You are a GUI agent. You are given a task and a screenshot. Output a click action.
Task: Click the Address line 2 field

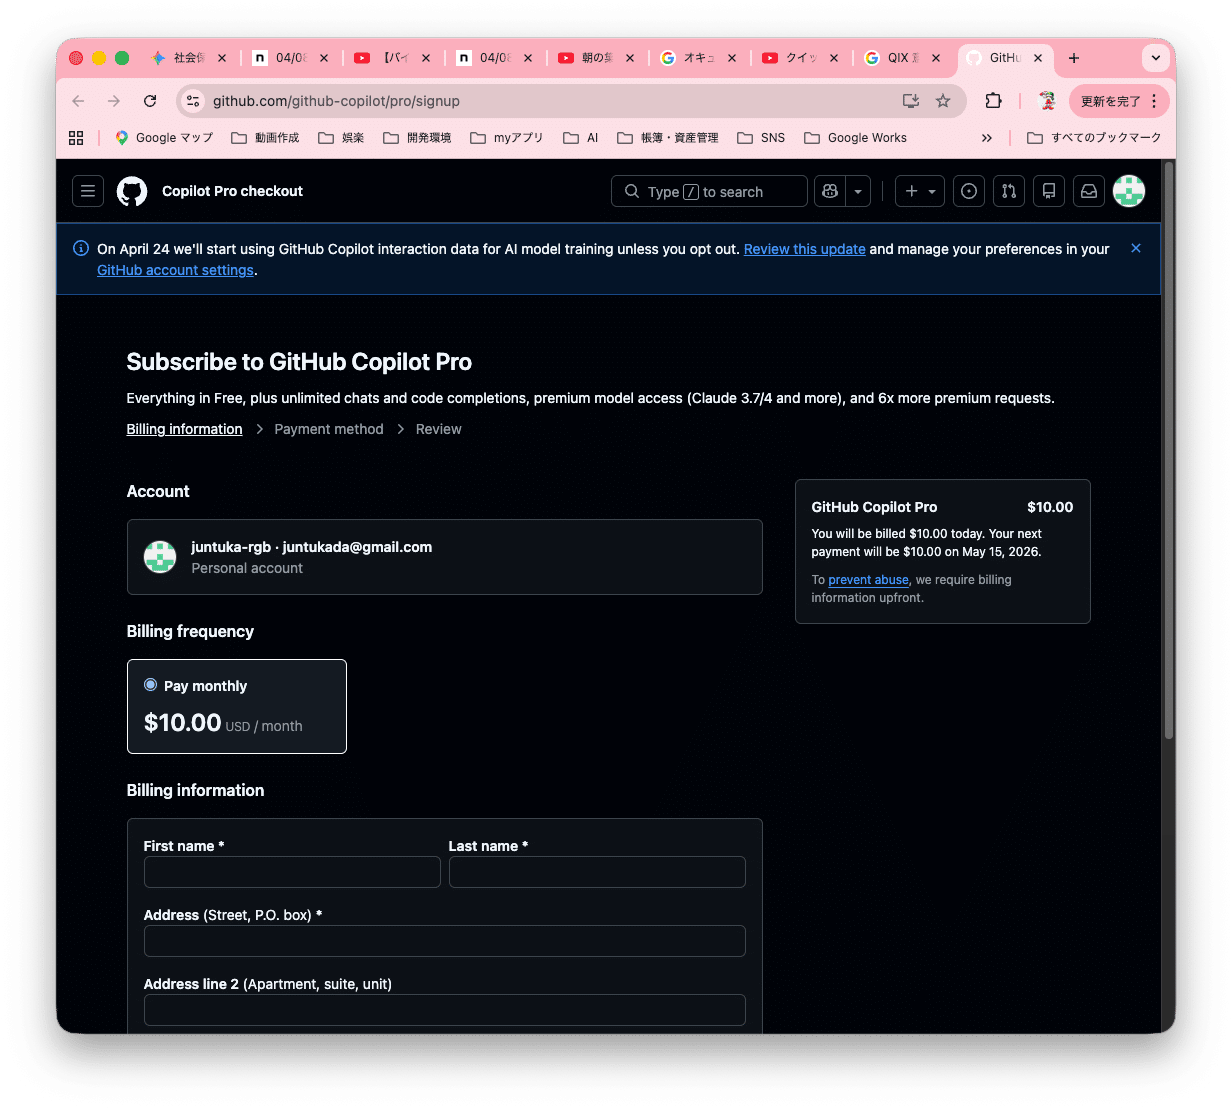coord(445,1010)
